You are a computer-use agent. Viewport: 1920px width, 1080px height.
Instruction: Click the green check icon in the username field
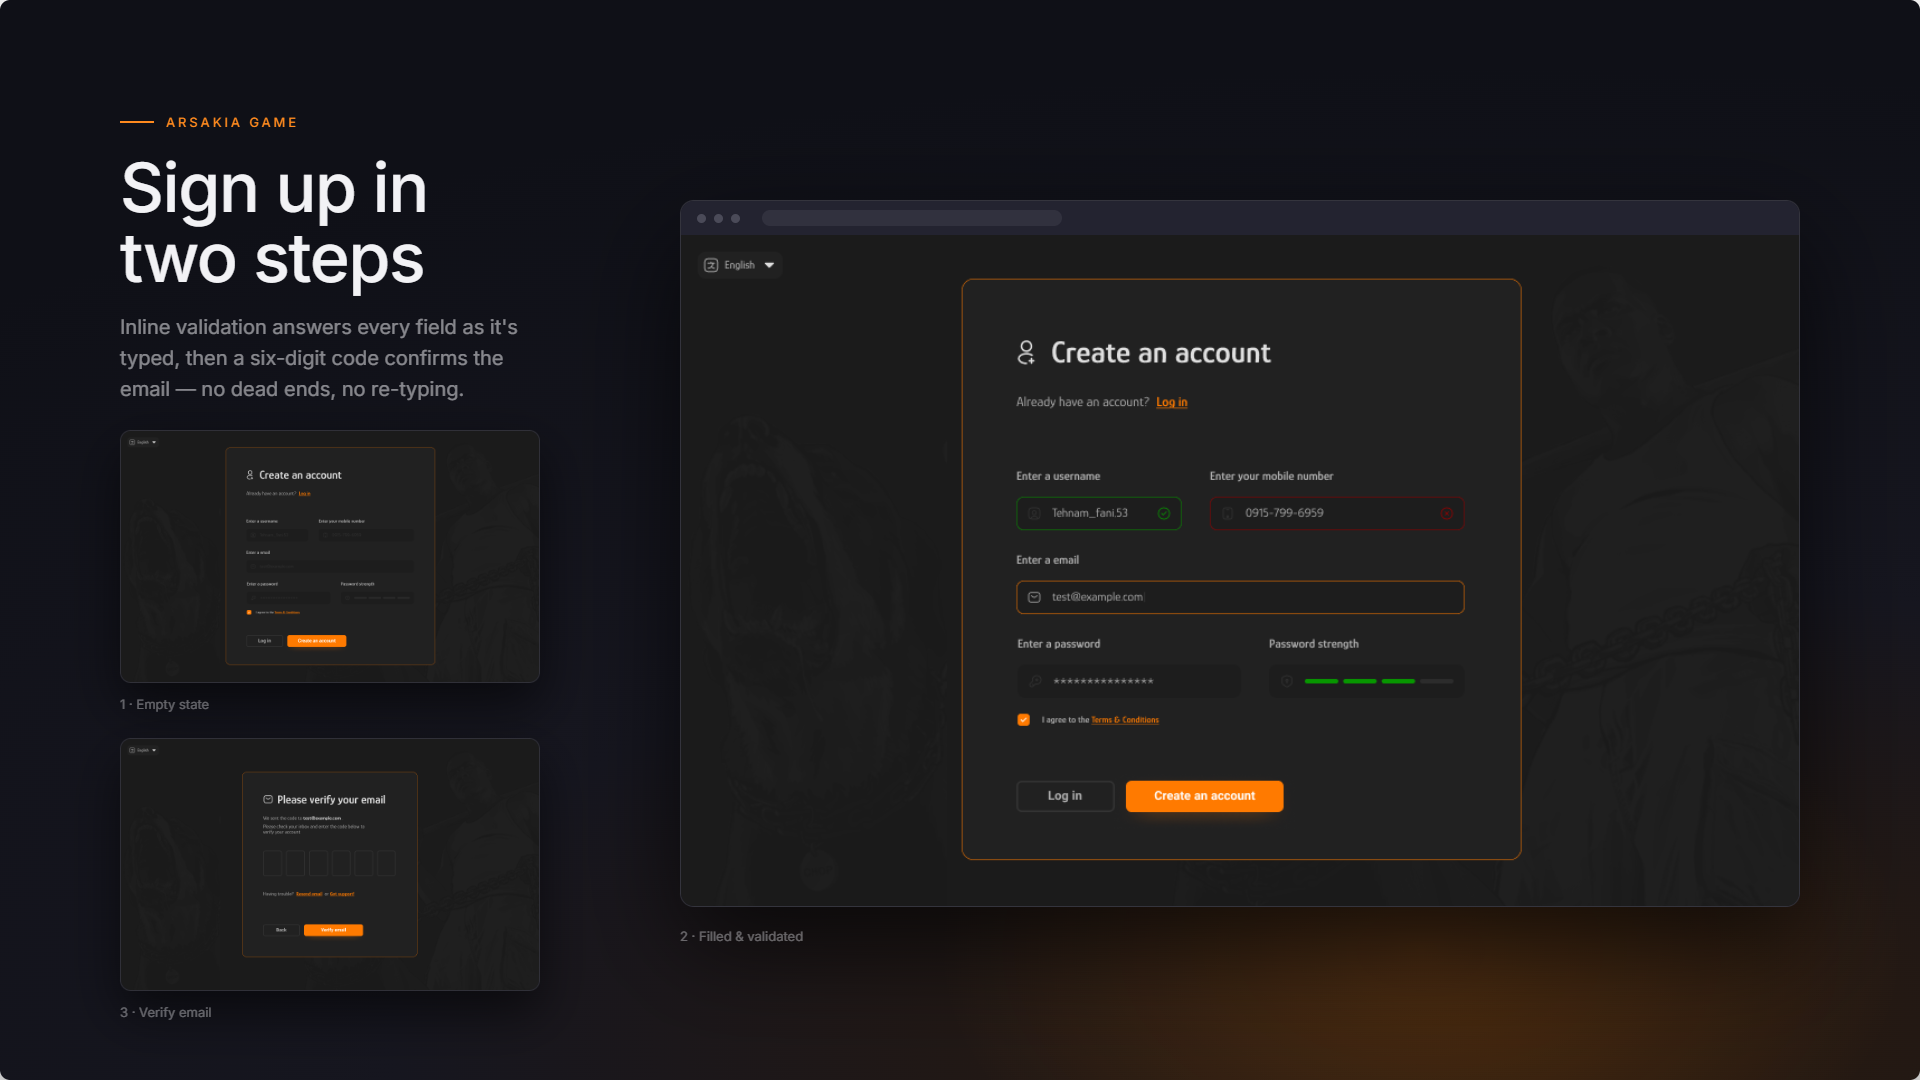[1164, 513]
